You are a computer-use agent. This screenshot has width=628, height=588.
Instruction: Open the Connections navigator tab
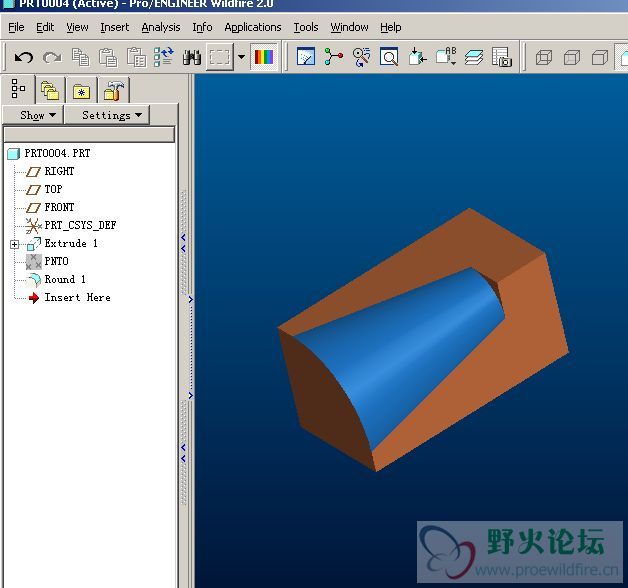pyautogui.click(x=113, y=90)
